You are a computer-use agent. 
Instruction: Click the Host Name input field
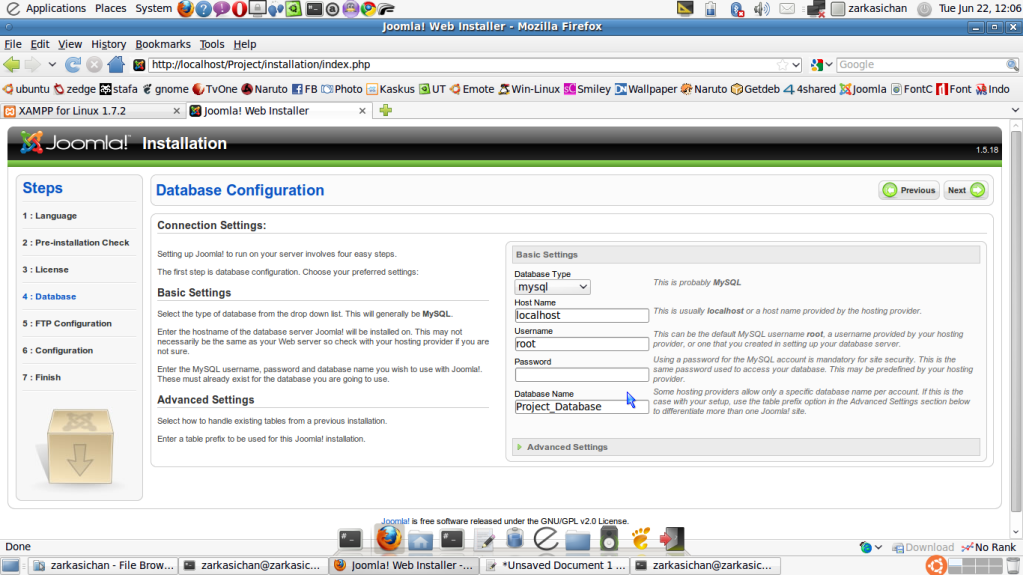581,315
